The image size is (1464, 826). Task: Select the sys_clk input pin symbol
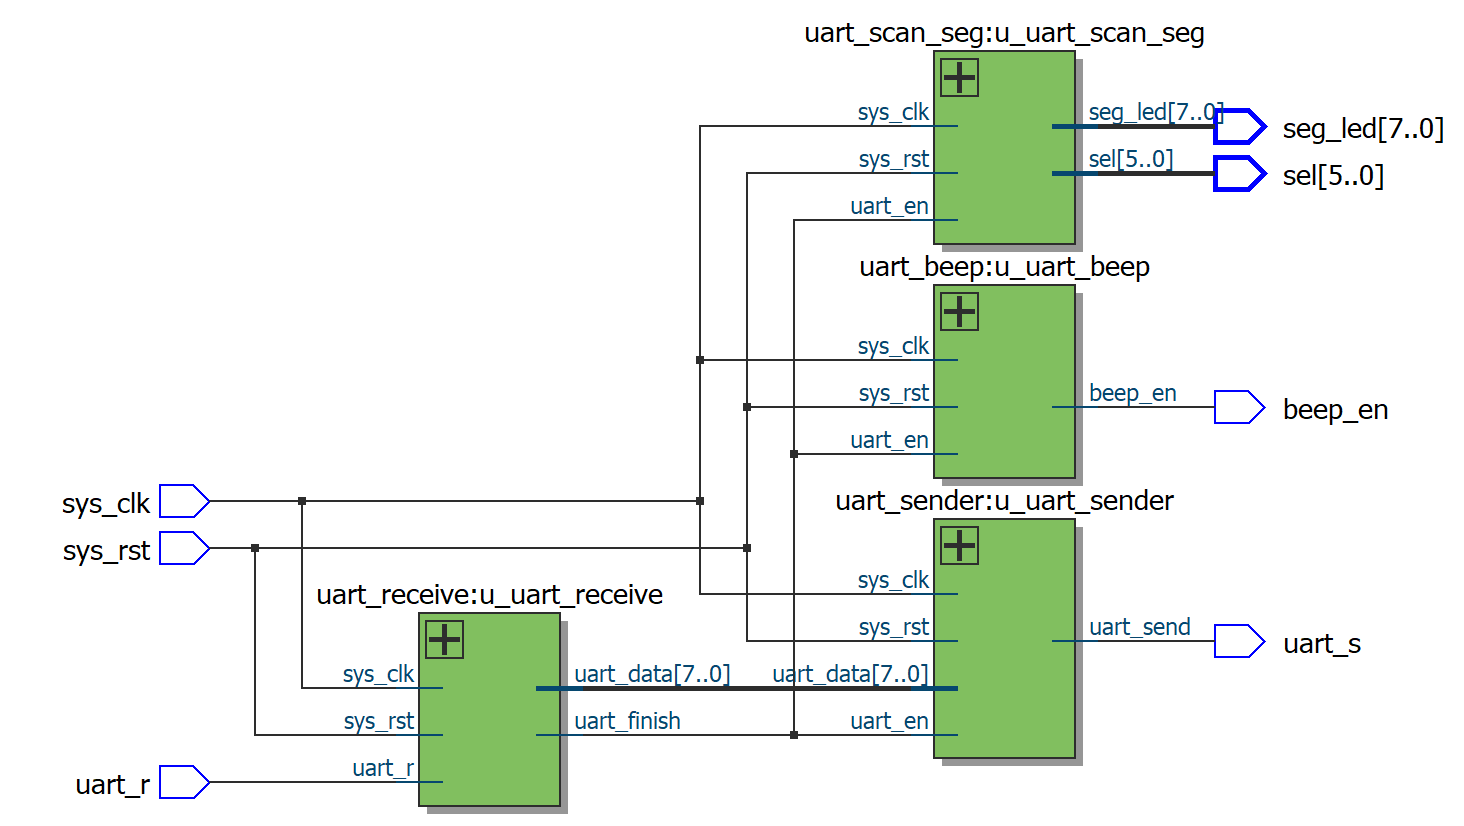pos(184,501)
